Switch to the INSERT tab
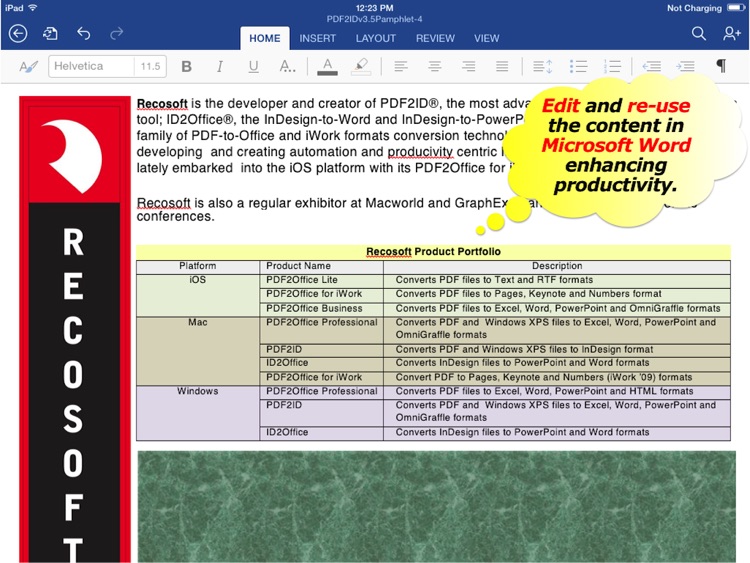 coord(318,38)
